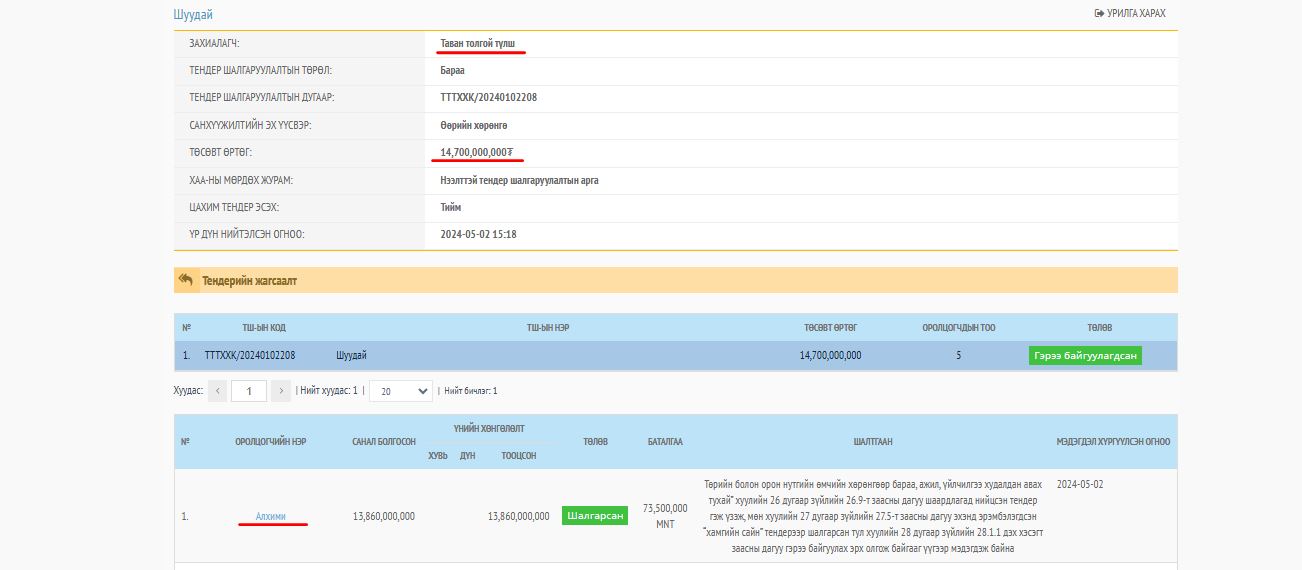This screenshot has height=570, width=1302.
Task: Click the ТШ-ЫН НЭР column header
Action: click(548, 328)
